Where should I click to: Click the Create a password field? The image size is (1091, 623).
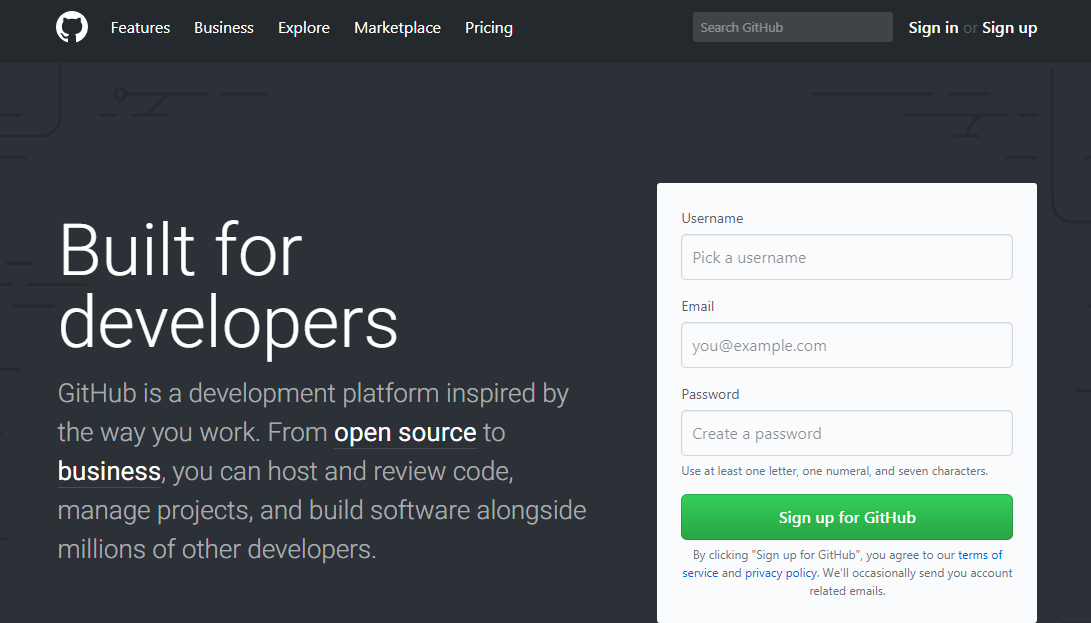(x=846, y=433)
